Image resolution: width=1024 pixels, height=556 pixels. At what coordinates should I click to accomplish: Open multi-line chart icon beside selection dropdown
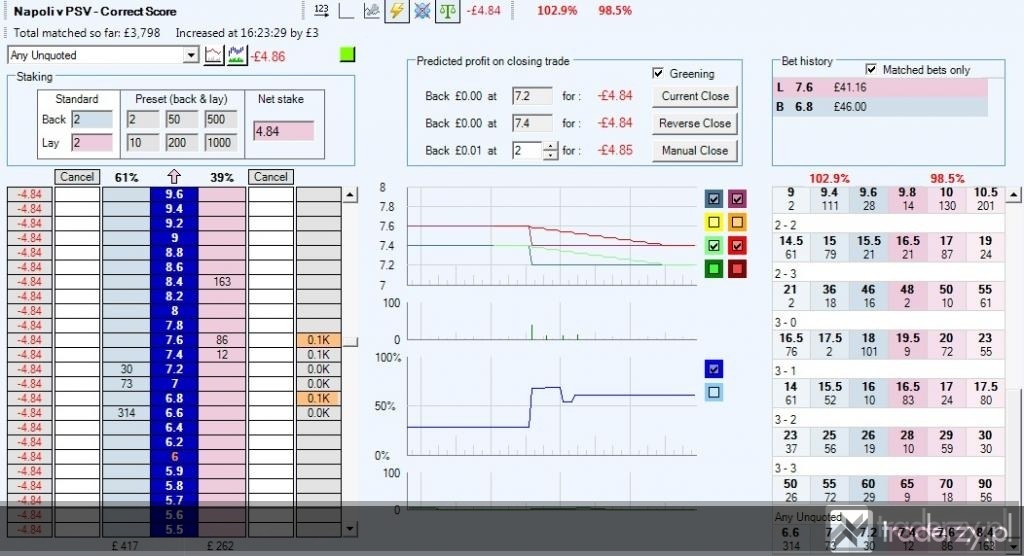[x=236, y=56]
